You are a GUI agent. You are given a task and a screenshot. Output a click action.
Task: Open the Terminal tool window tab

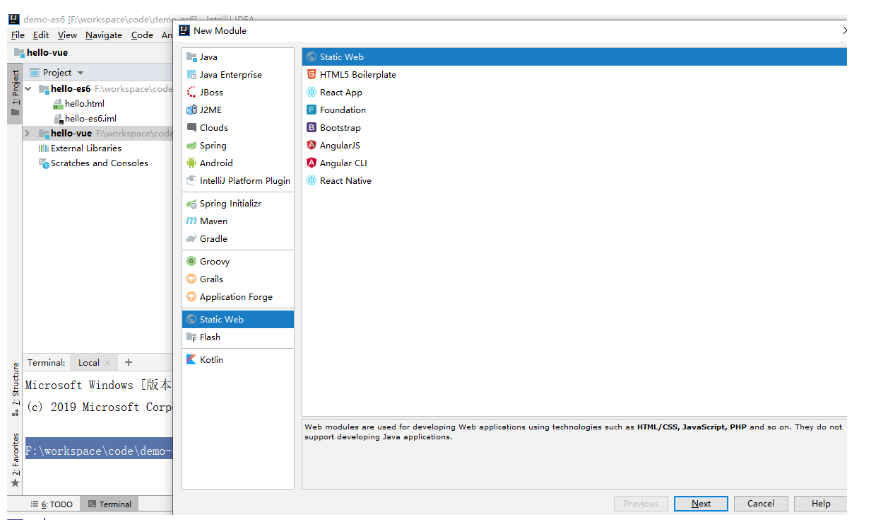coord(110,504)
